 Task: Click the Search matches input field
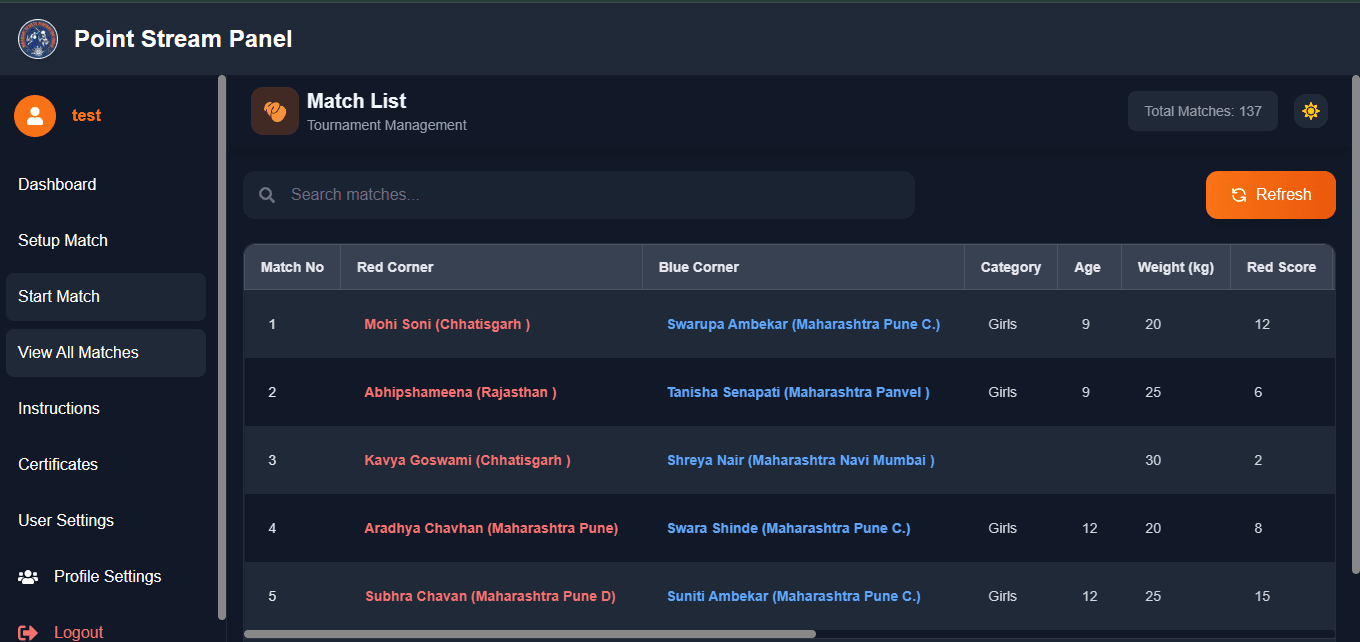[x=579, y=195]
